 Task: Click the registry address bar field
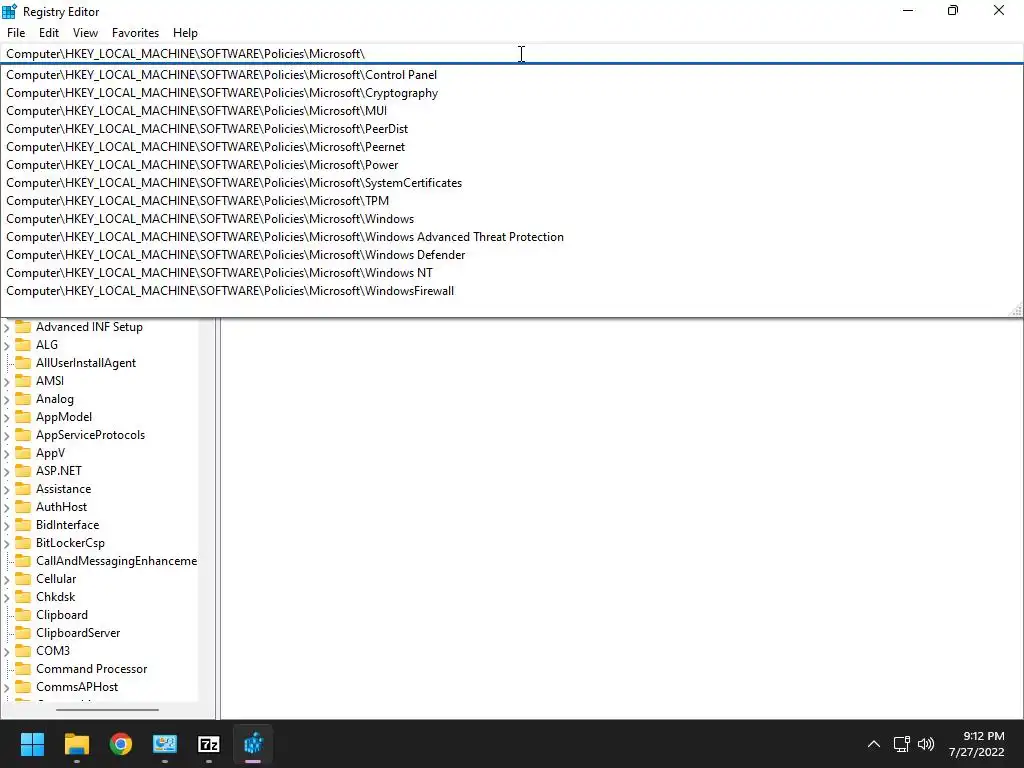coord(512,54)
